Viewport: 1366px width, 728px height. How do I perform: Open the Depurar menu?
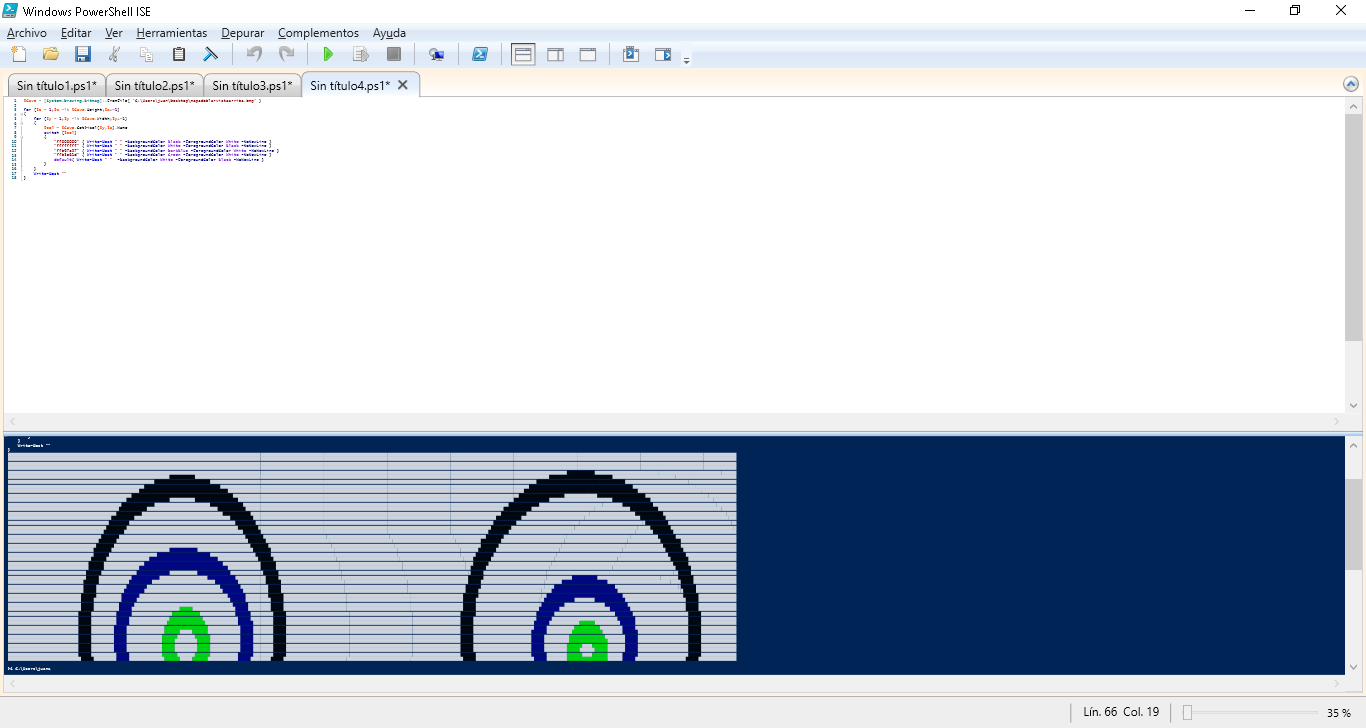point(242,33)
